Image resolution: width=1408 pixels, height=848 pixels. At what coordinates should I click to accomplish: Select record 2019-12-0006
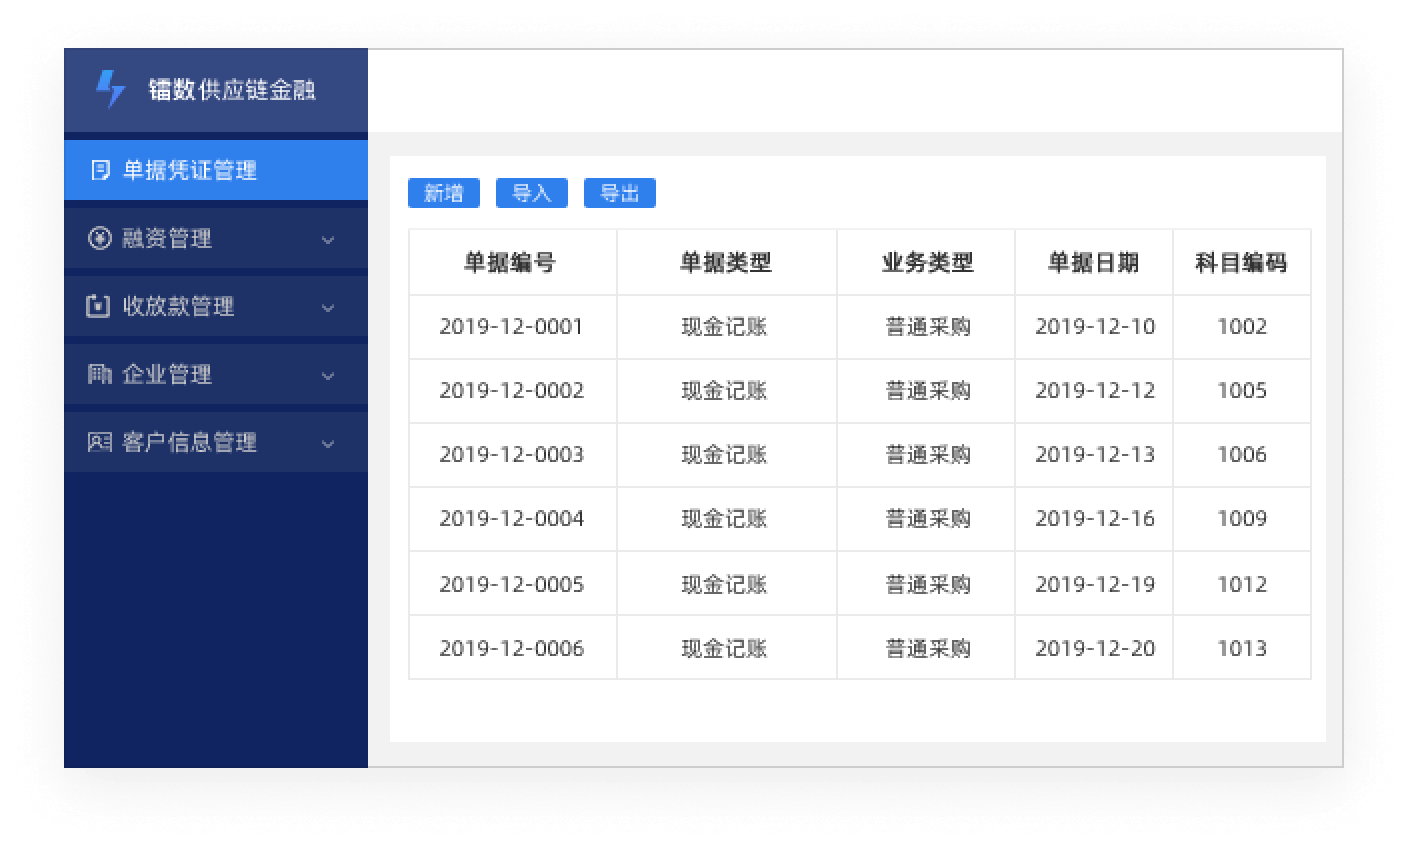click(511, 648)
